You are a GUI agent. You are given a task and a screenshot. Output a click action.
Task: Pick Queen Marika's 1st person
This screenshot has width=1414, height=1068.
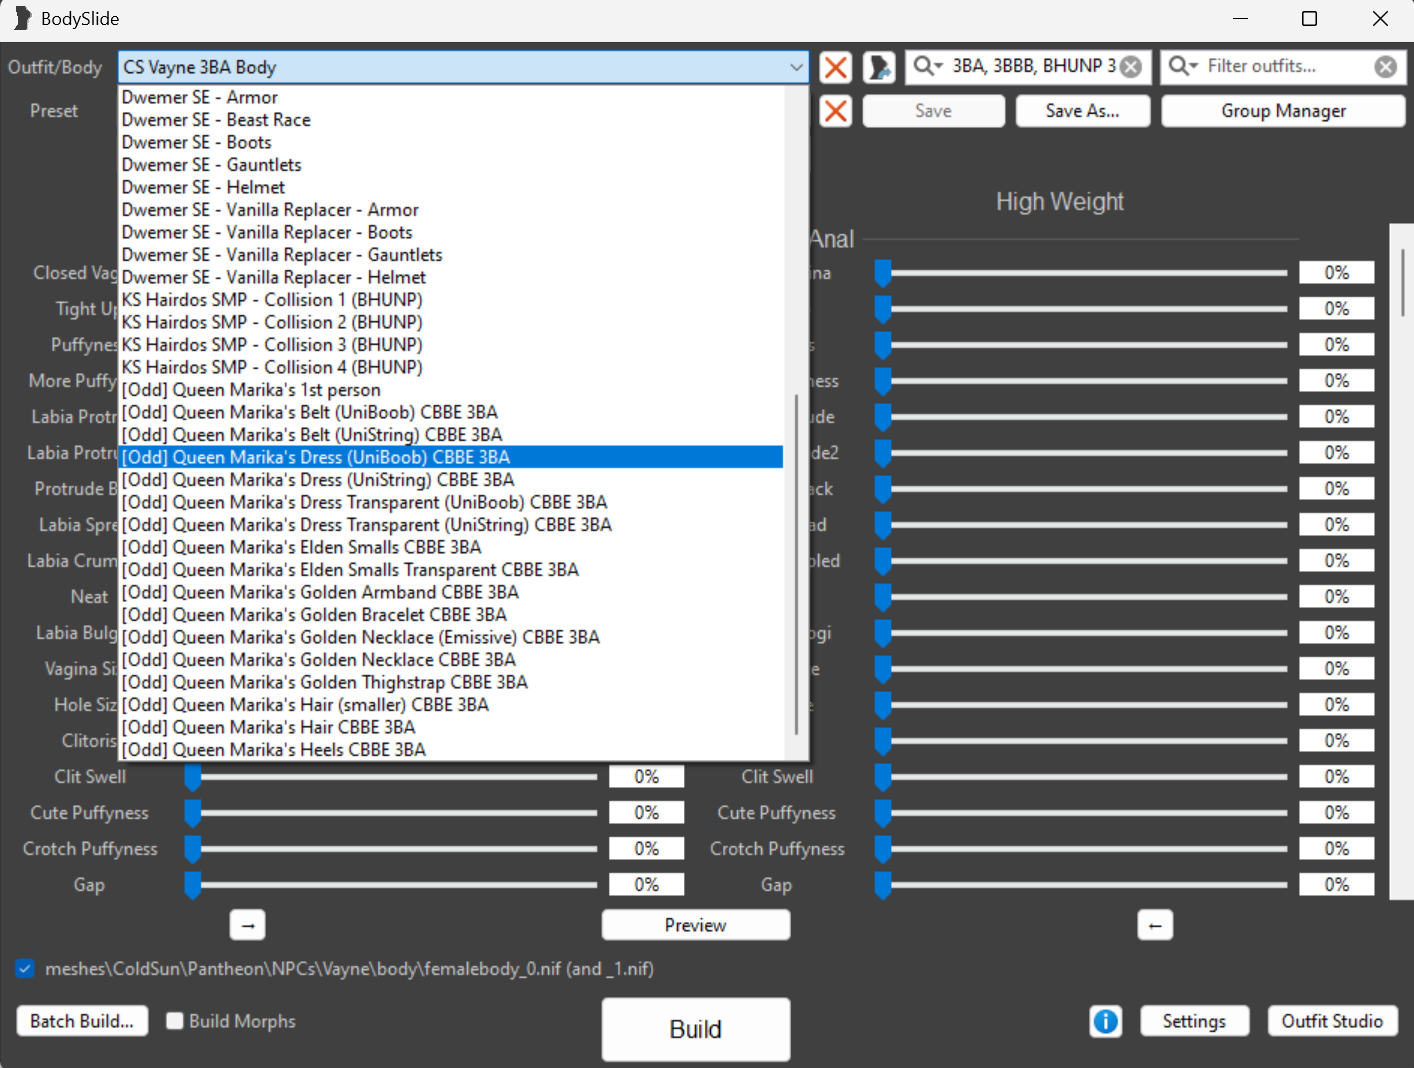[x=450, y=390]
